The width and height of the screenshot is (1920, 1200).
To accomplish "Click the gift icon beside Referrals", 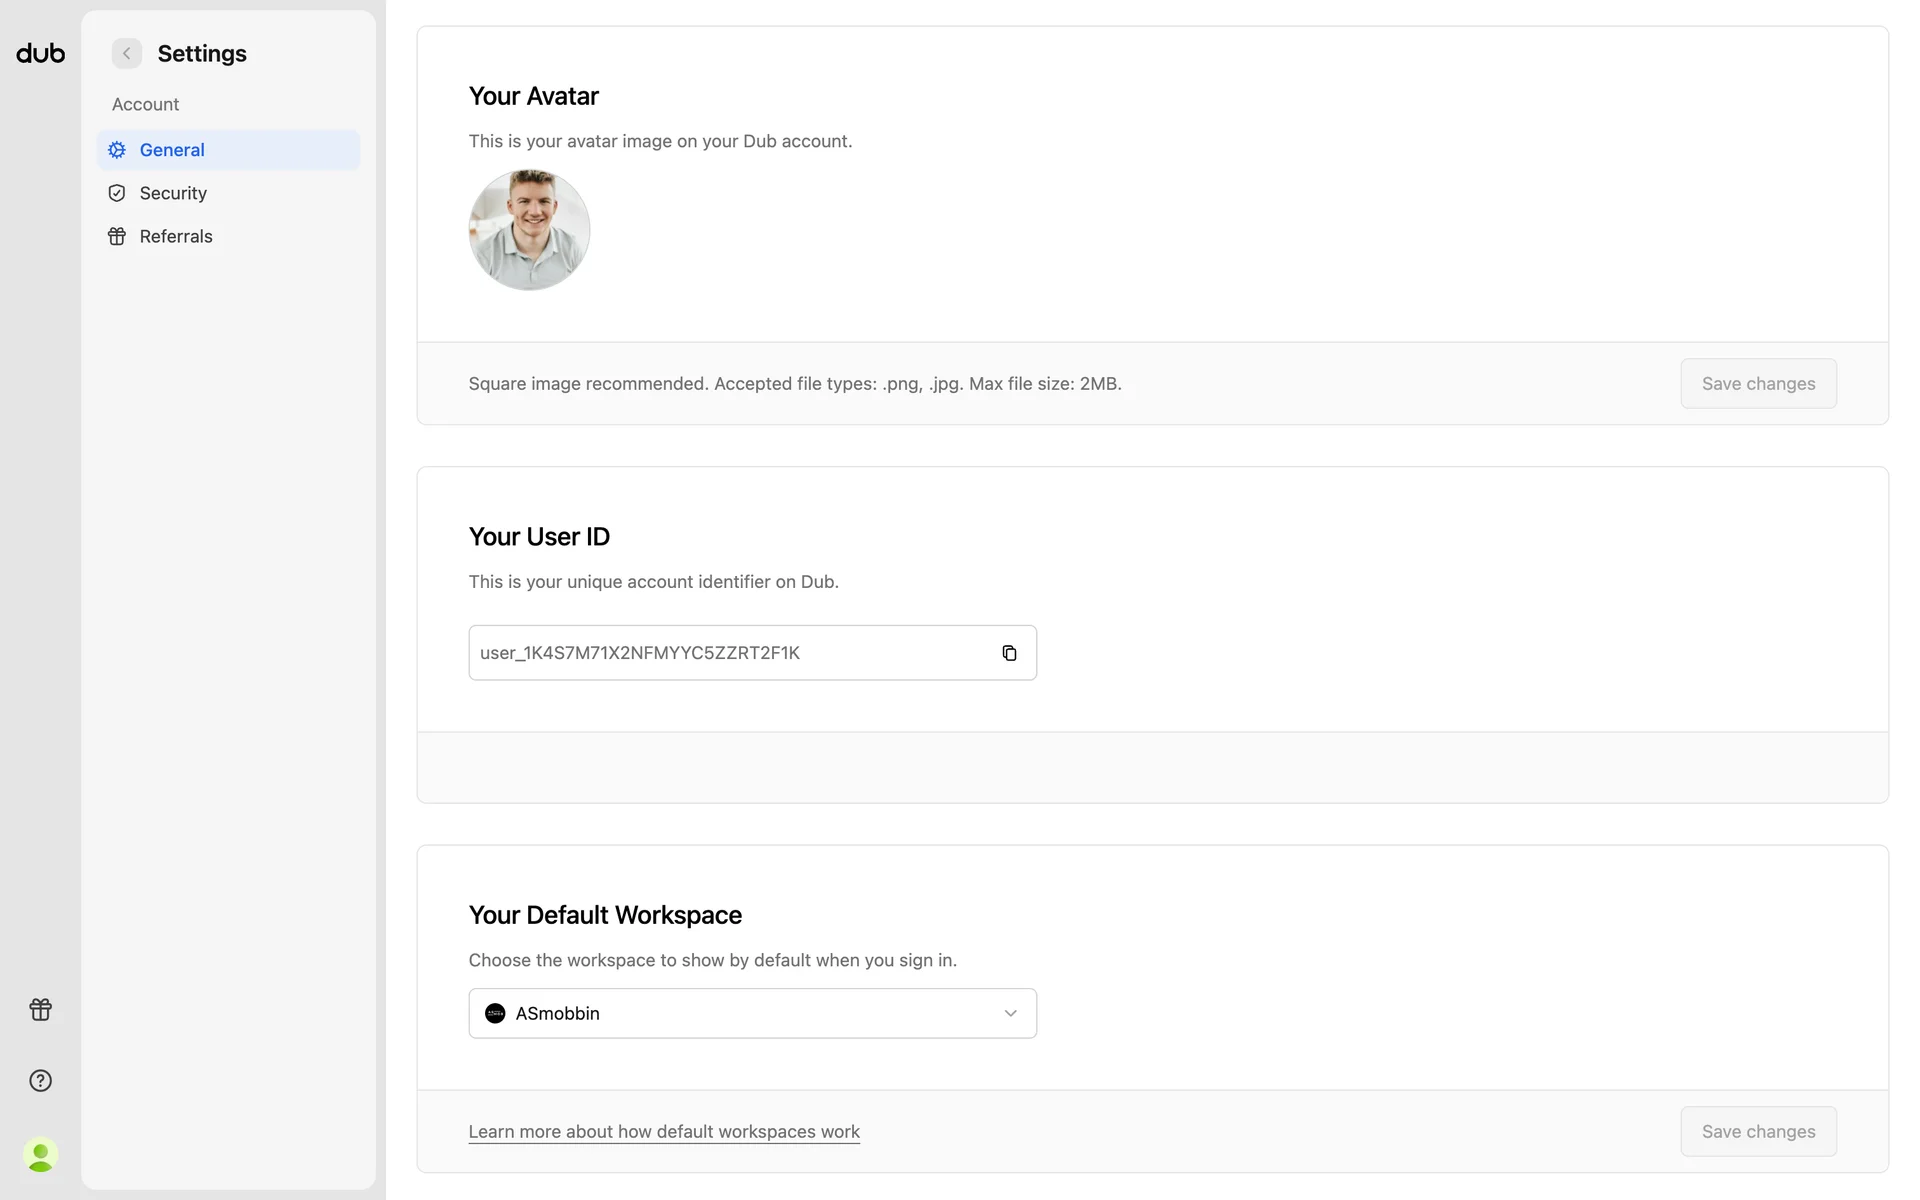I will 117,236.
